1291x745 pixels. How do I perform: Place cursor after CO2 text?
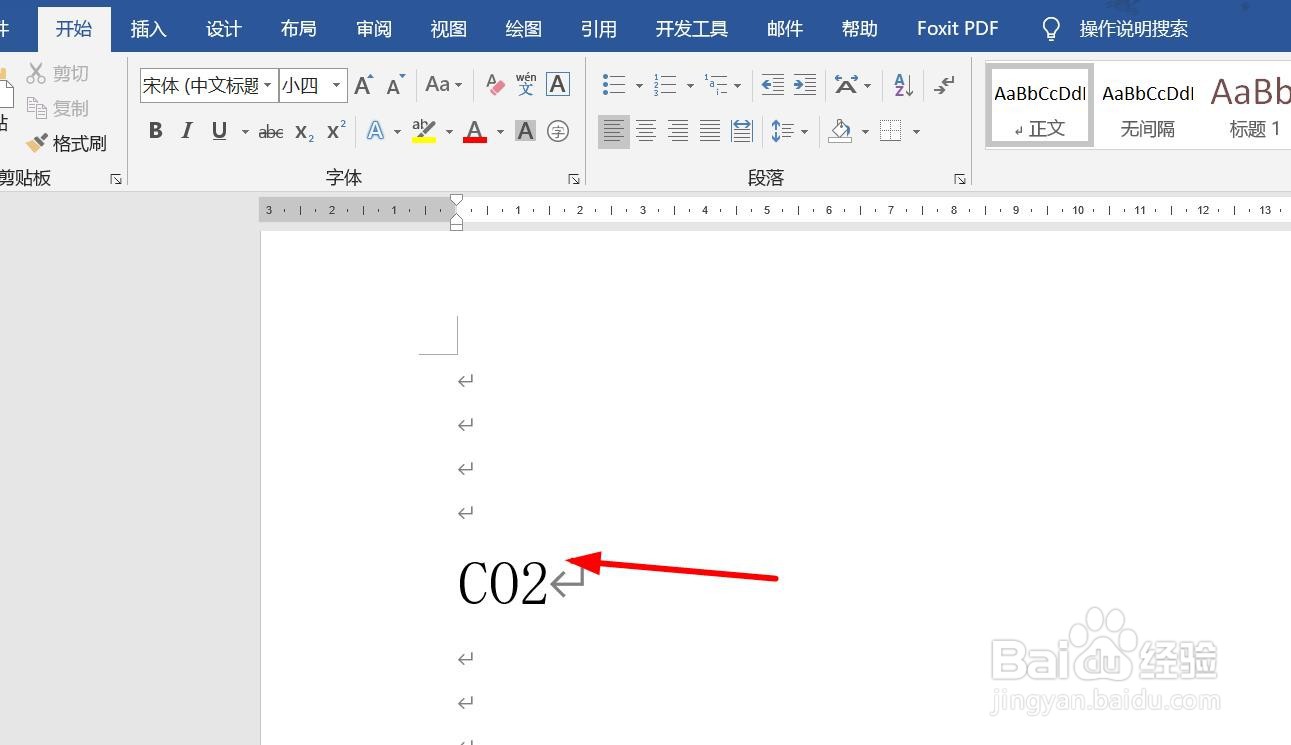coord(549,584)
